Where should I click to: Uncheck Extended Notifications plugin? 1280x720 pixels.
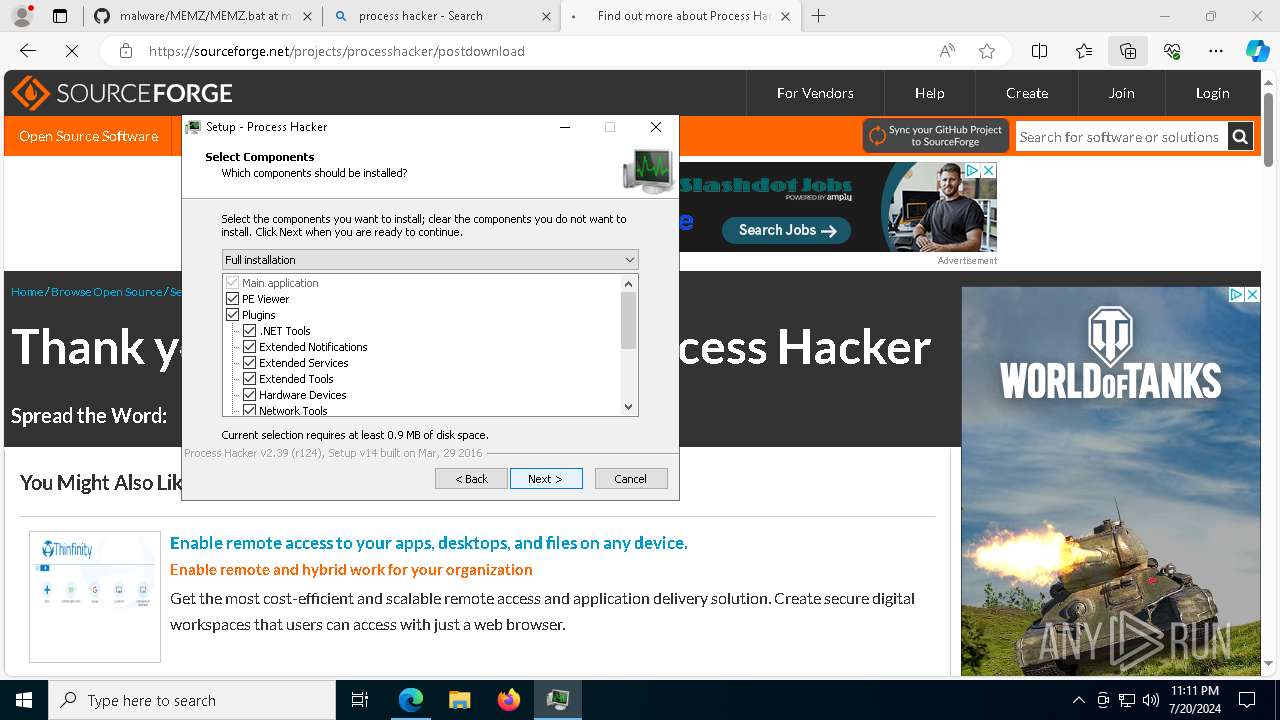250,347
